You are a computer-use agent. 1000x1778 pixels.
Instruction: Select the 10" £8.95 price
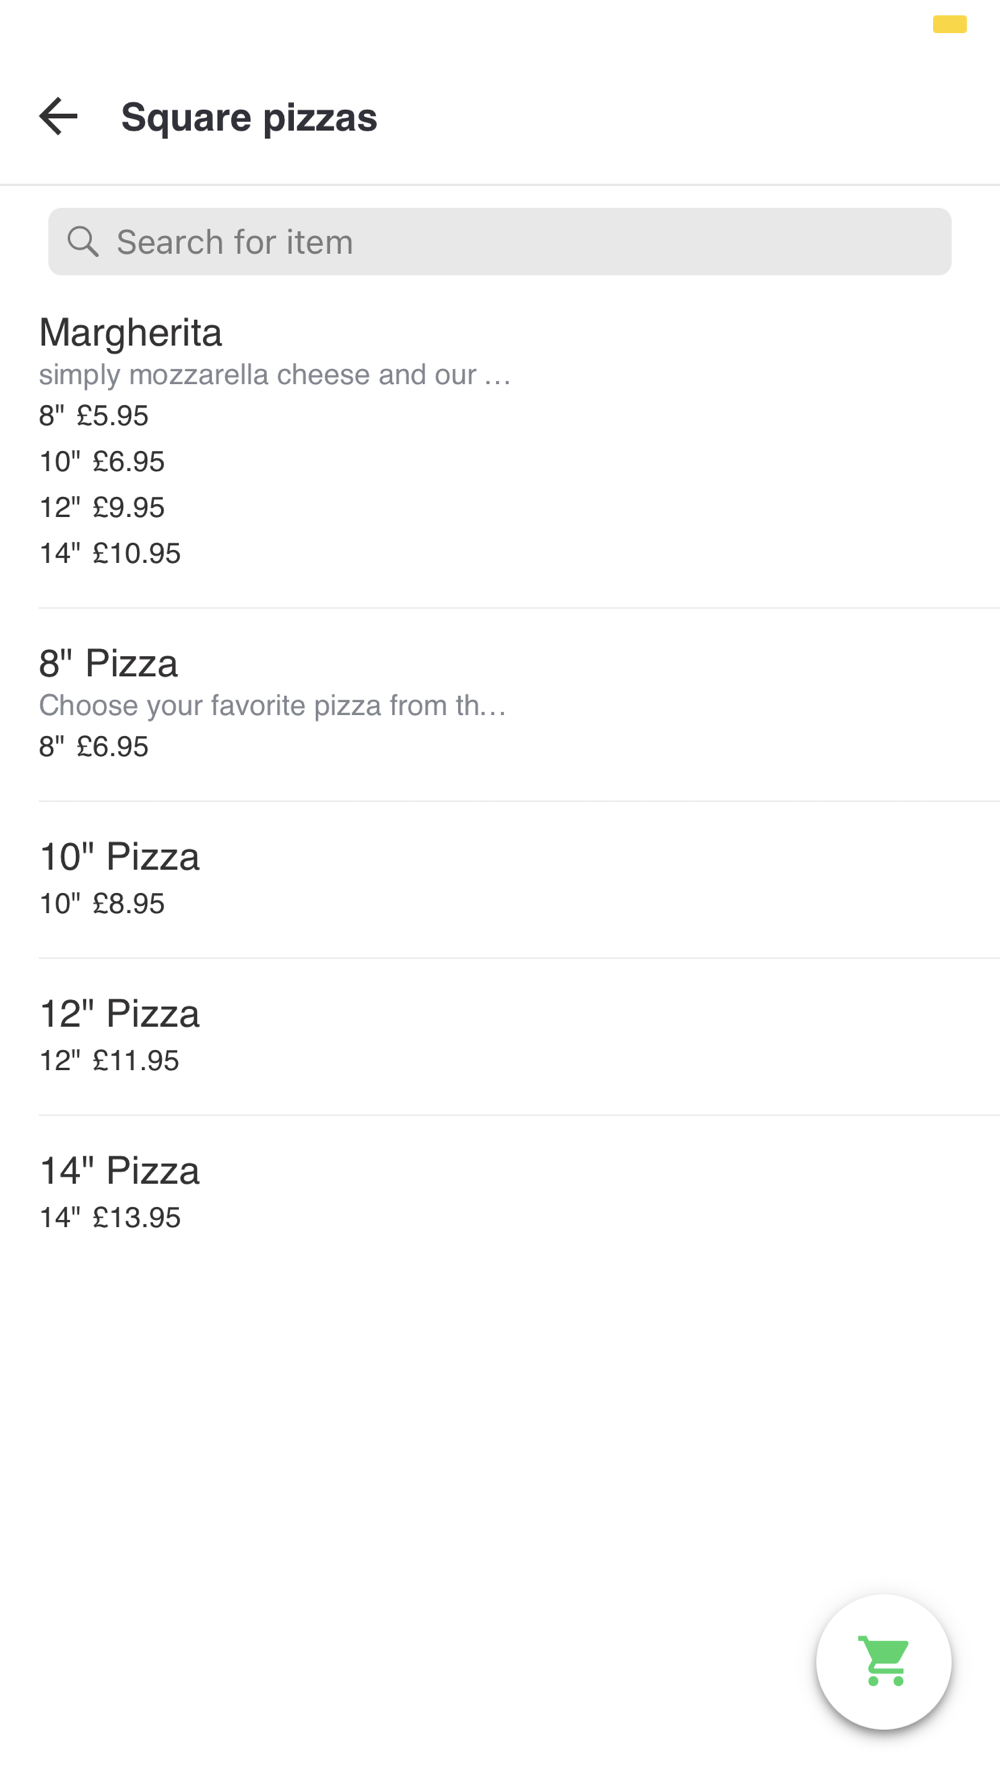point(102,904)
